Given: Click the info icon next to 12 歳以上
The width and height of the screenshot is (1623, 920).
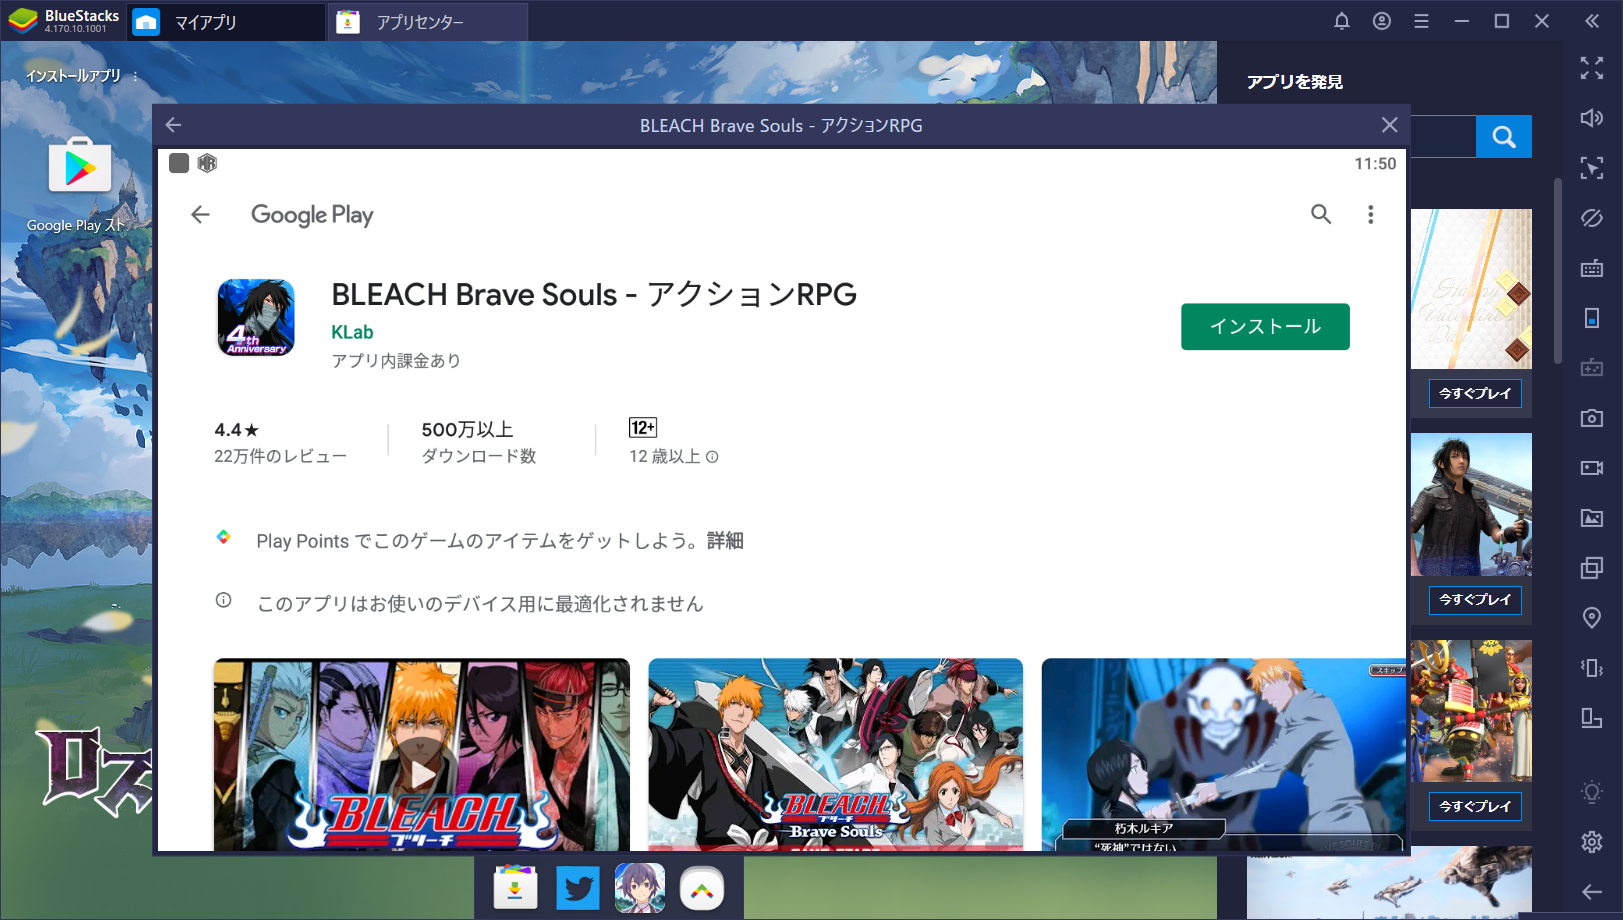Looking at the screenshot, I should pyautogui.click(x=712, y=457).
